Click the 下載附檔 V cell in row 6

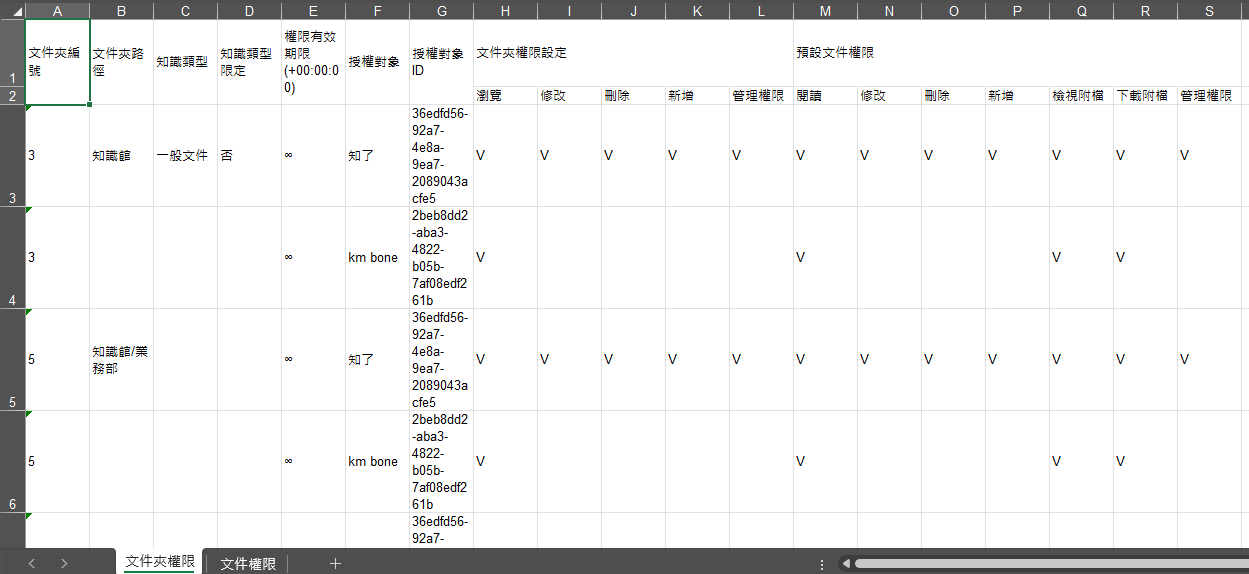pos(1120,462)
